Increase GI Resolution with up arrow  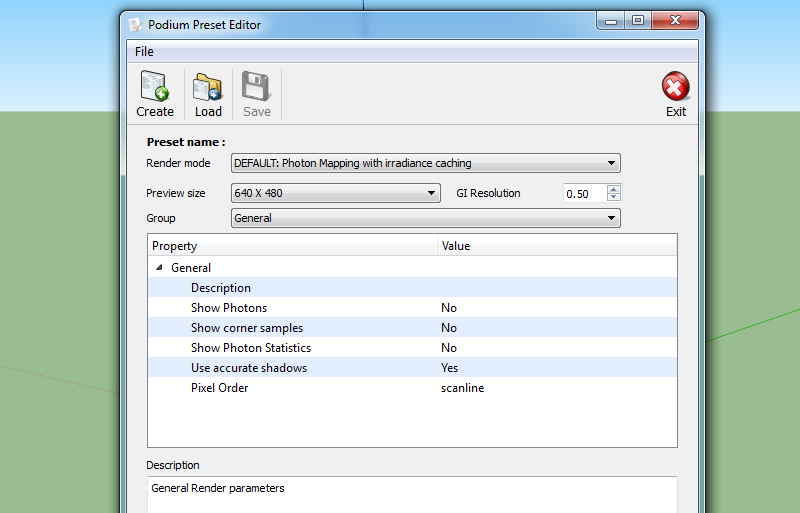(614, 189)
